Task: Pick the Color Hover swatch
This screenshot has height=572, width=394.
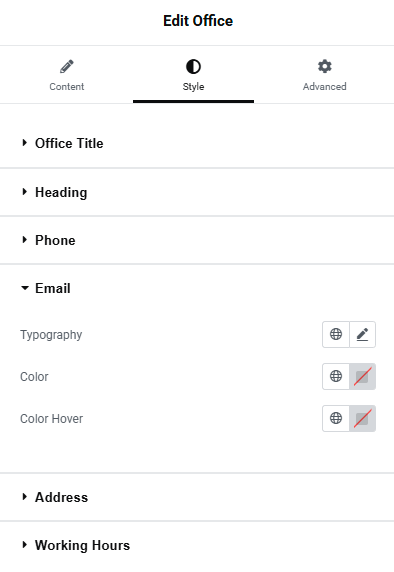Action: tap(362, 418)
